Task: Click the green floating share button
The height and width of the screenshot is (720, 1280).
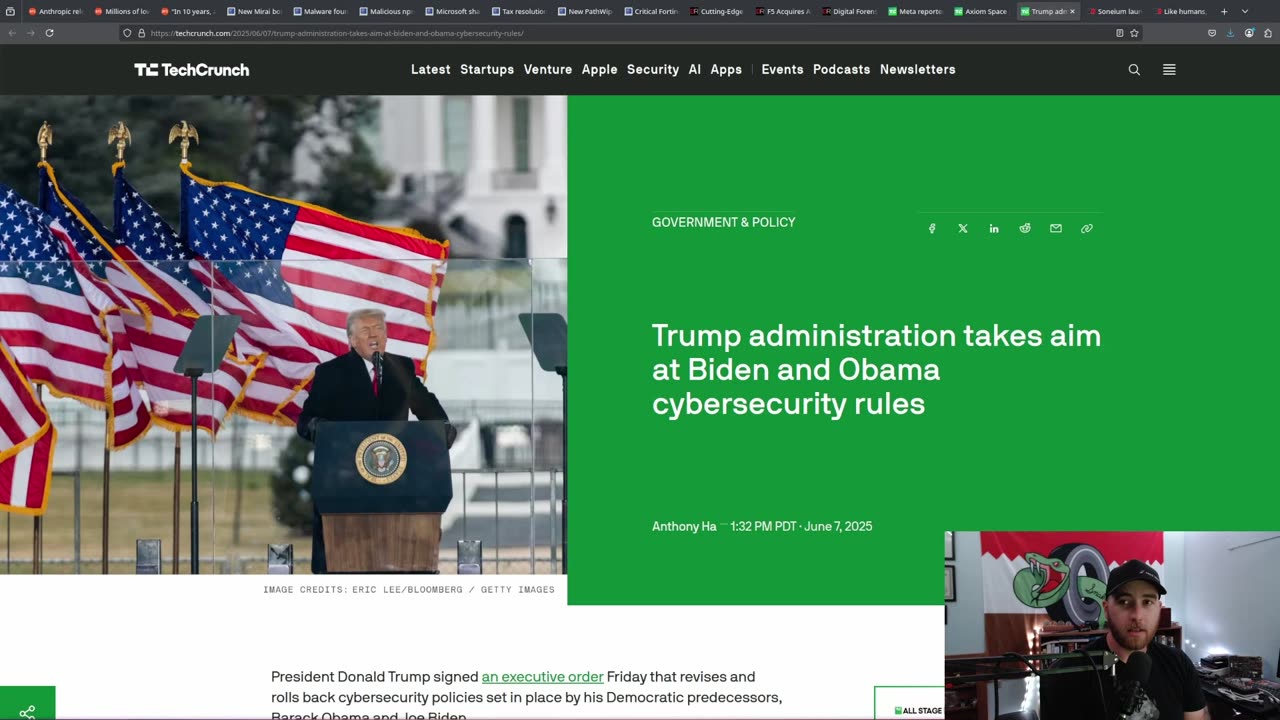Action: click(x=27, y=704)
